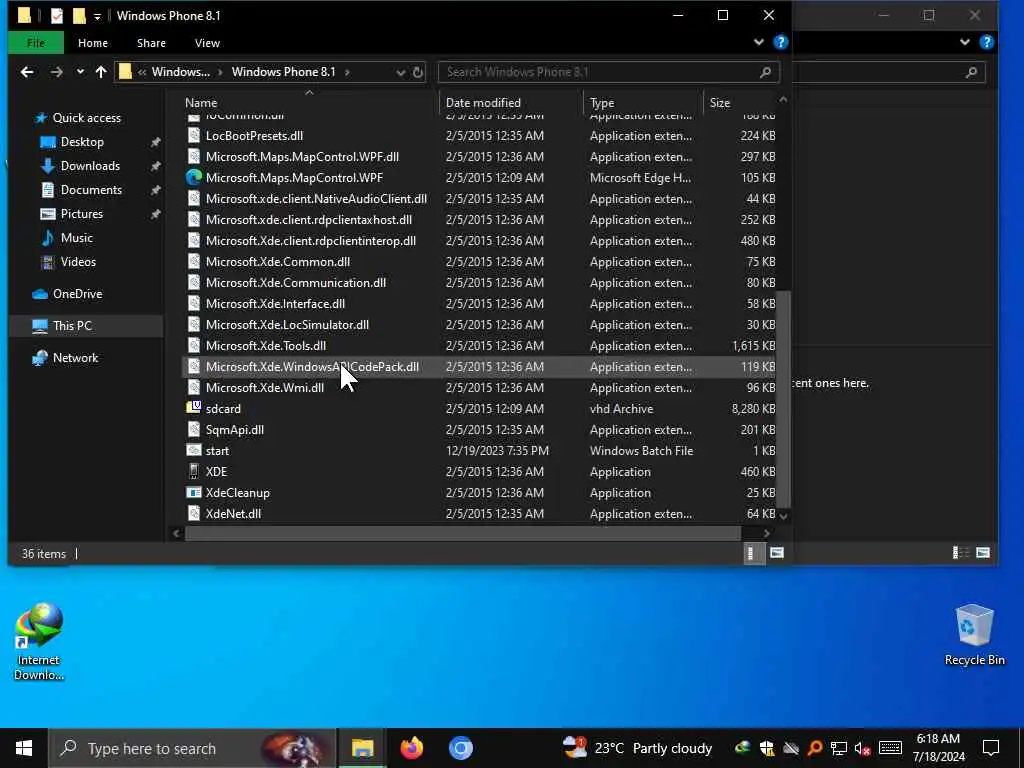Go back with the Back arrow
The image size is (1024, 768).
pyautogui.click(x=27, y=72)
